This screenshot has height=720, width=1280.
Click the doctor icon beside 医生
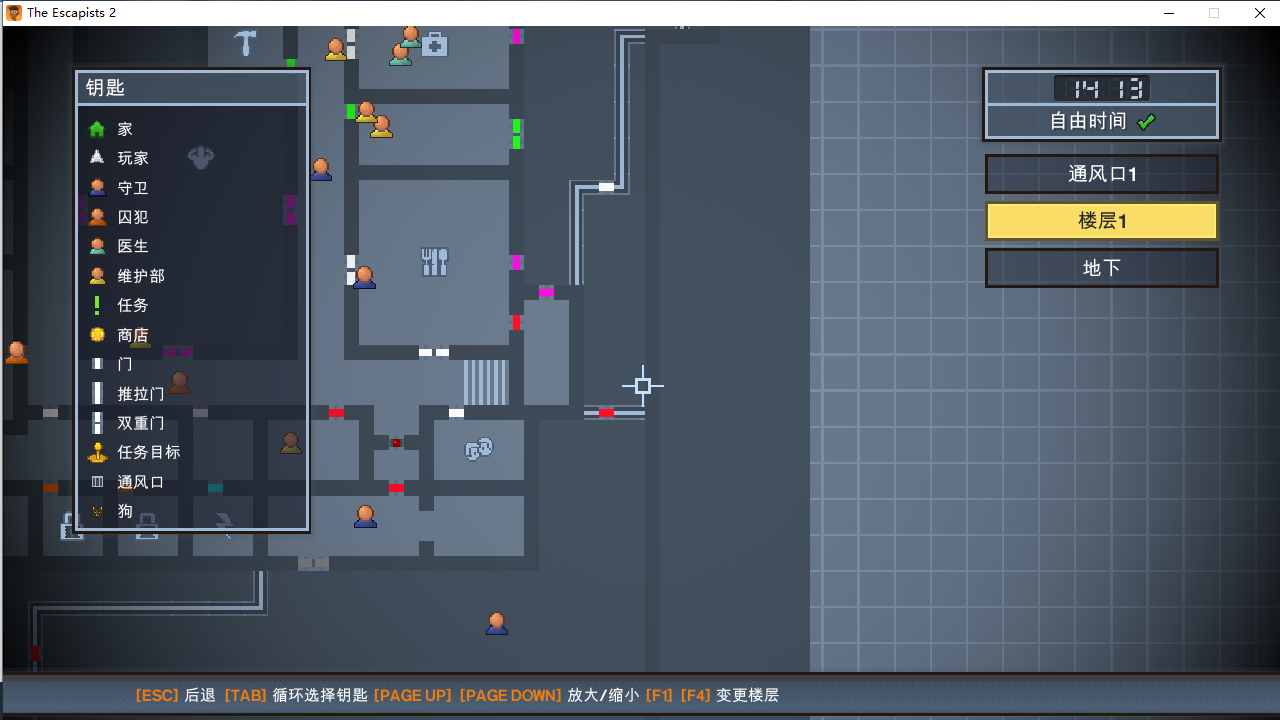pos(97,246)
